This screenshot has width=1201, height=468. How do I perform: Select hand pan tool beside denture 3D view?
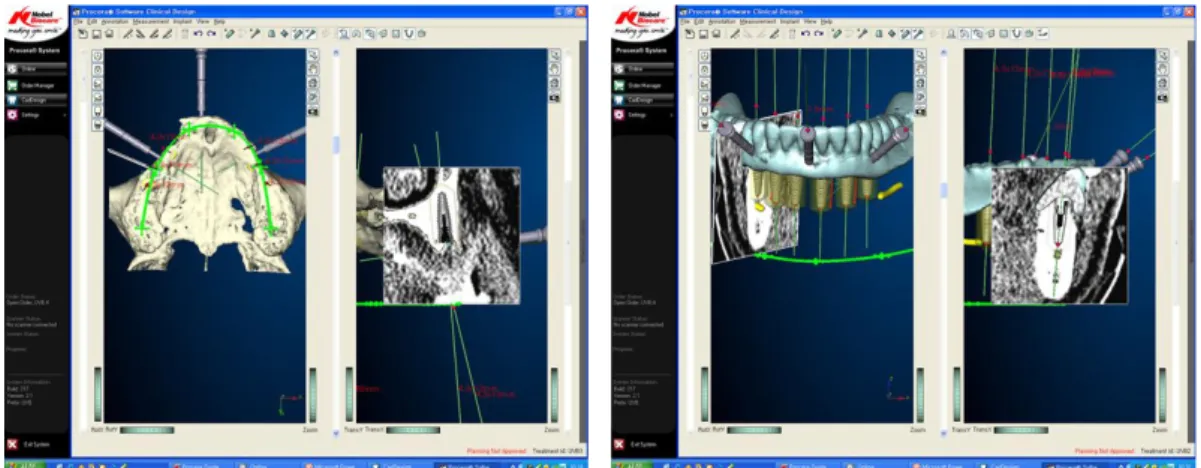[x=921, y=69]
